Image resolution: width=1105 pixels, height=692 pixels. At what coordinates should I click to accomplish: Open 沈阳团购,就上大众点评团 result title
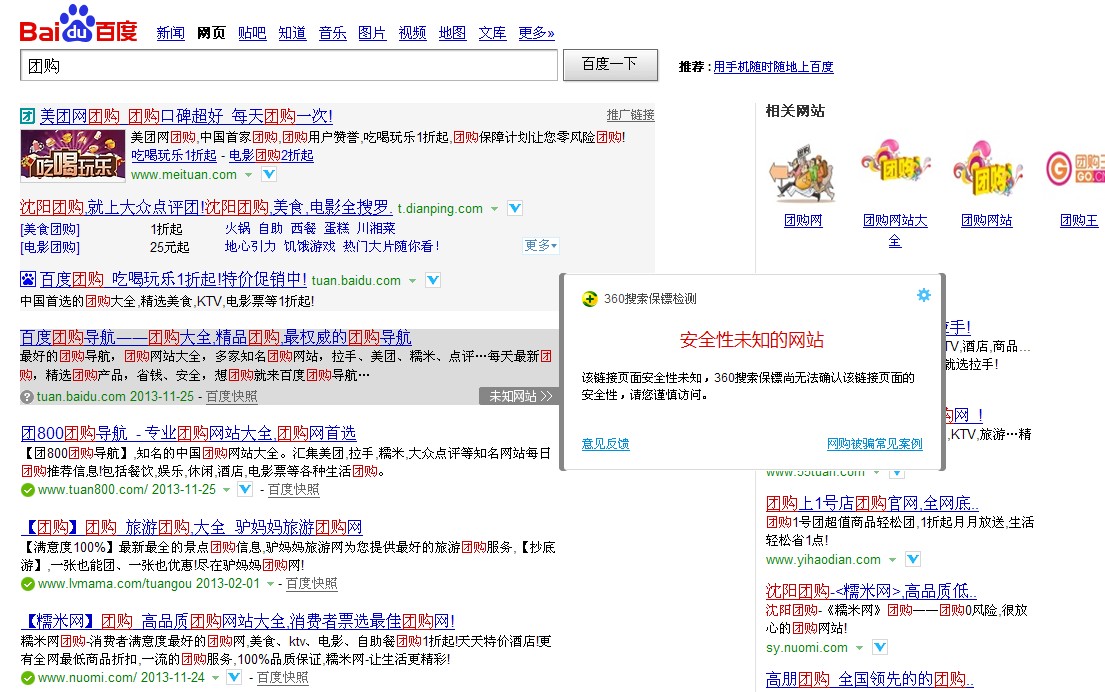coord(206,207)
